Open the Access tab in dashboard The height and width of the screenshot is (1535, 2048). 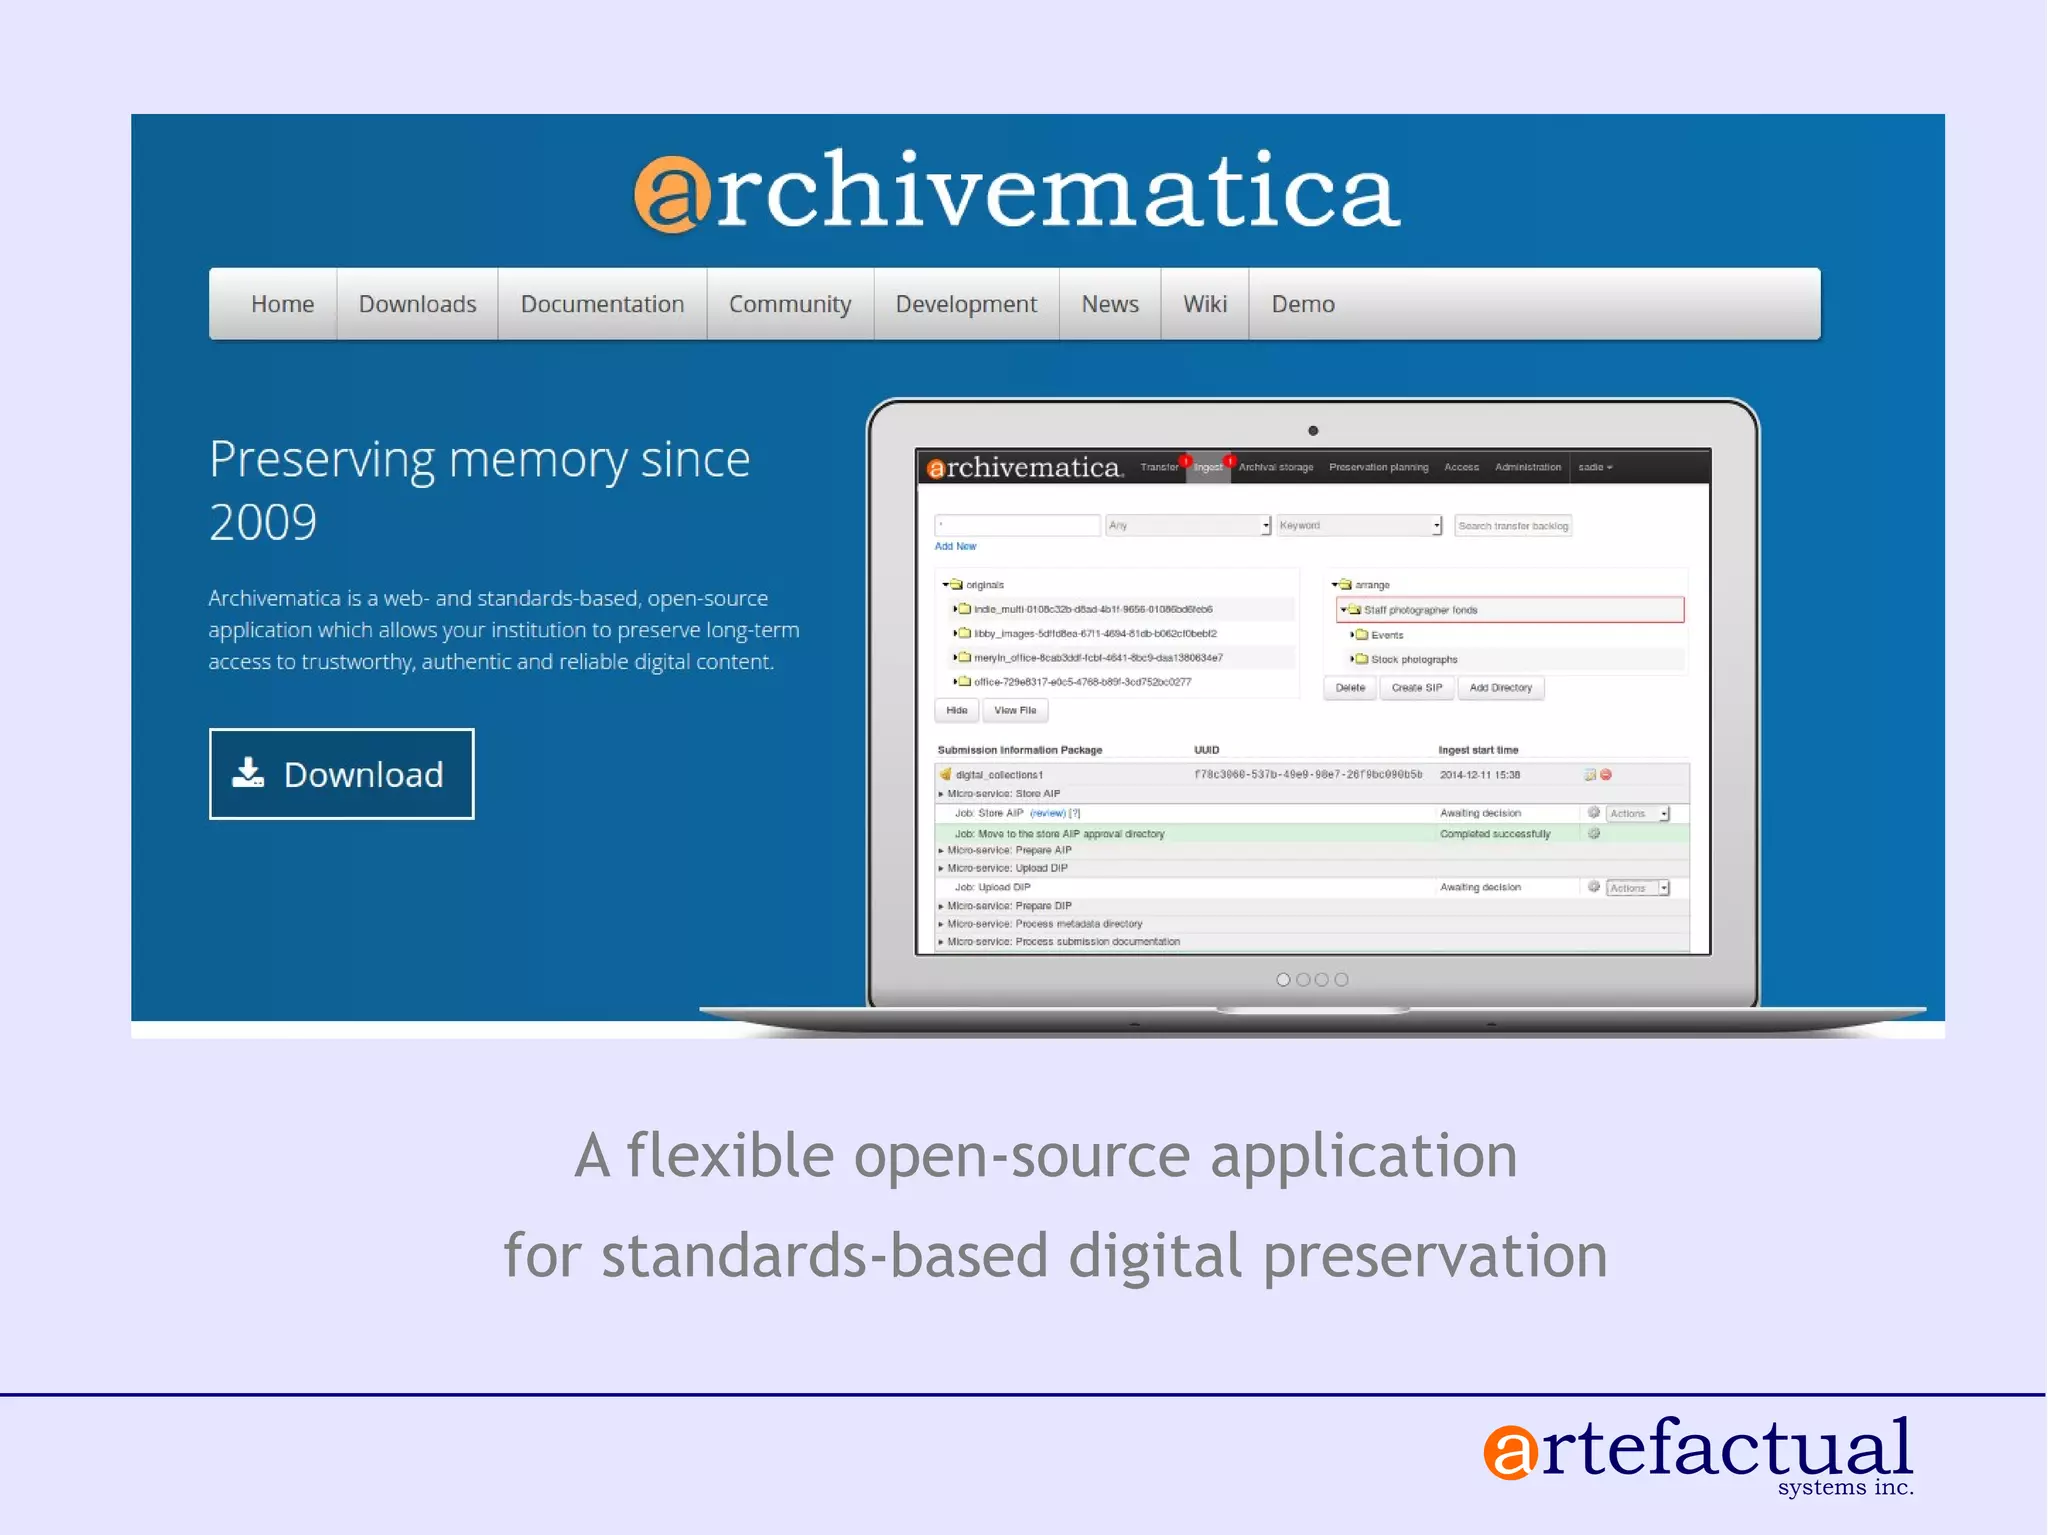pos(1461,467)
